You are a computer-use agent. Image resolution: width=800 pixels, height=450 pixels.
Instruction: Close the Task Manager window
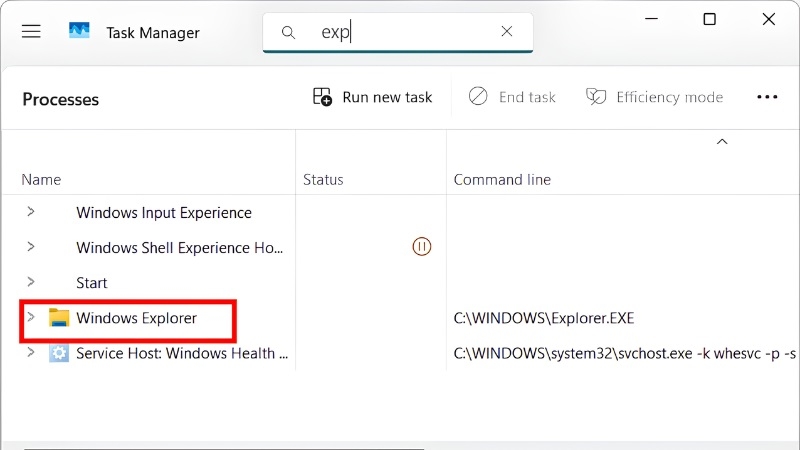(x=768, y=19)
